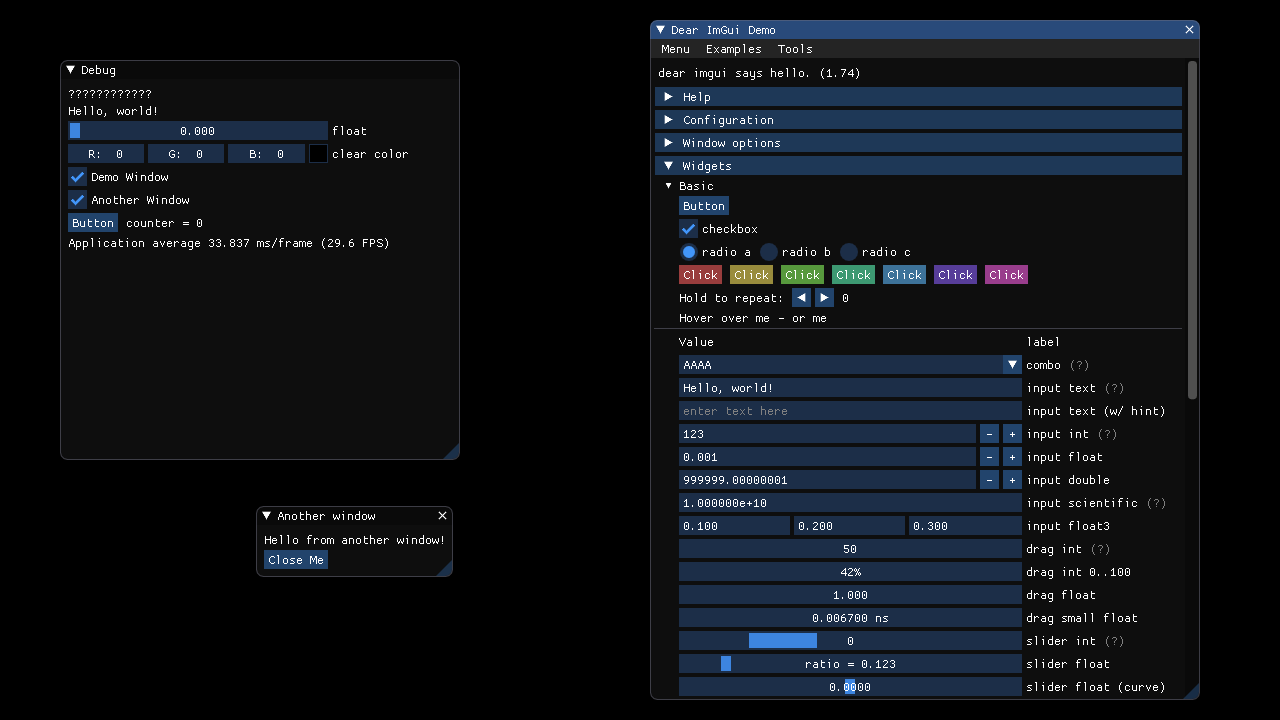Viewport: 1280px width, 720px height.
Task: Toggle the Demo Window checkbox
Action: [77, 177]
